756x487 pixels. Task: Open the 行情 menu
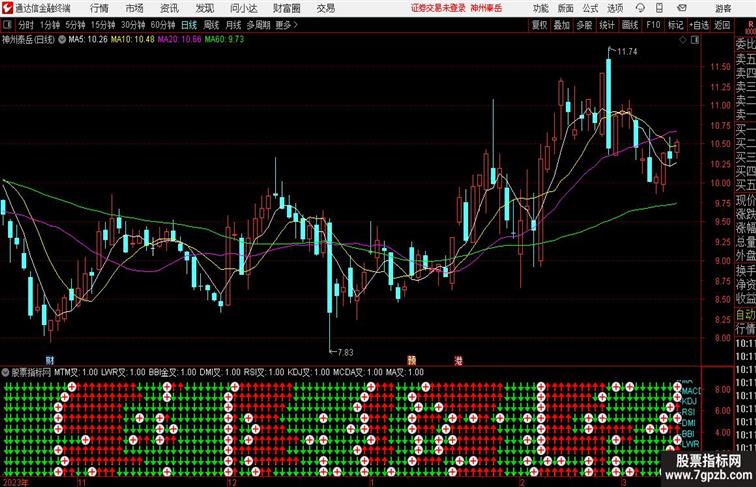[99, 8]
